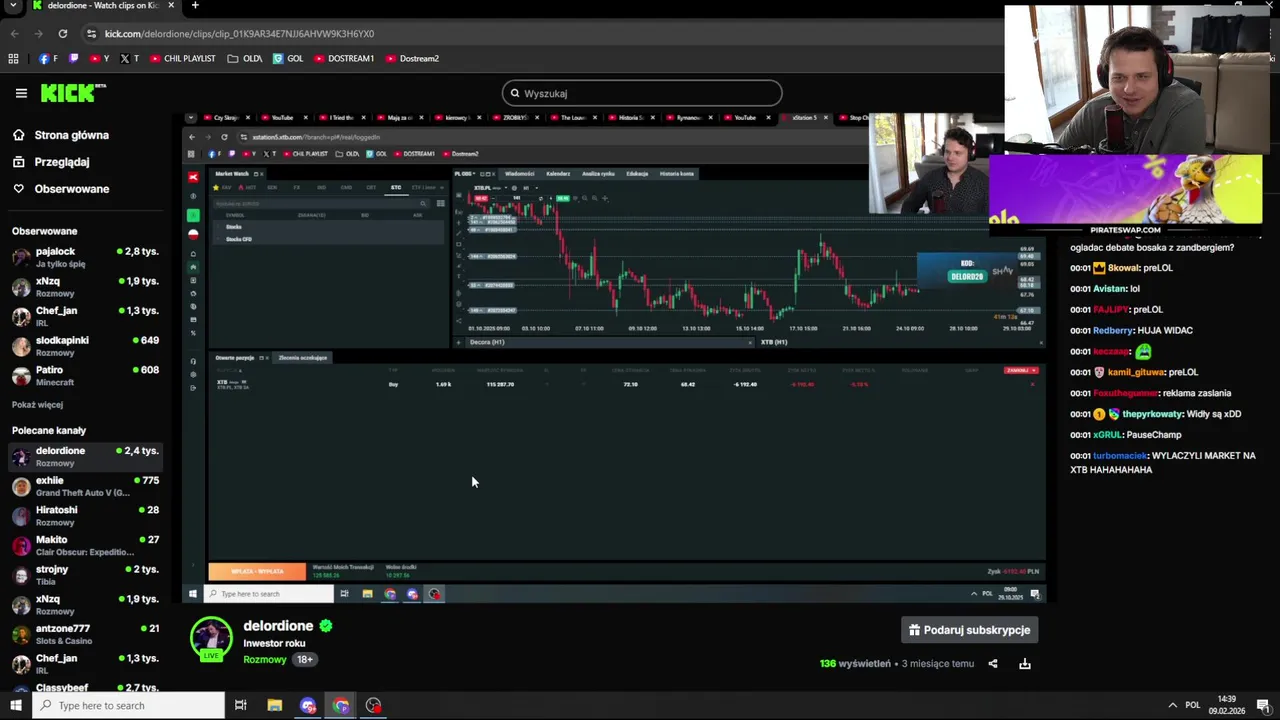Open the DOSTREAM1 bookmark

tap(344, 59)
